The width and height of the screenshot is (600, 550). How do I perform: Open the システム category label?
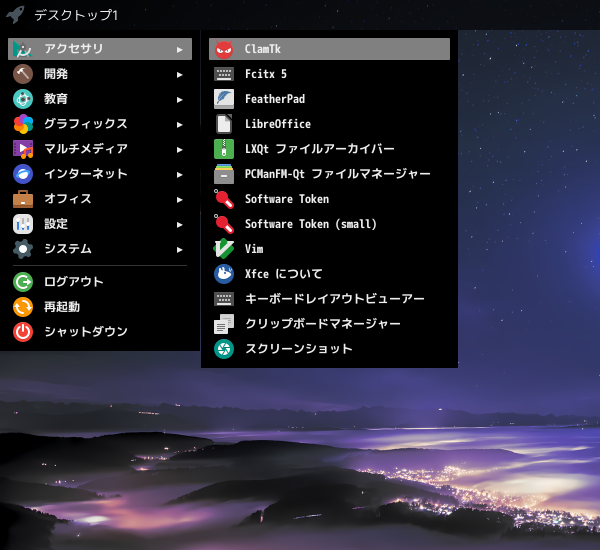tap(68, 249)
